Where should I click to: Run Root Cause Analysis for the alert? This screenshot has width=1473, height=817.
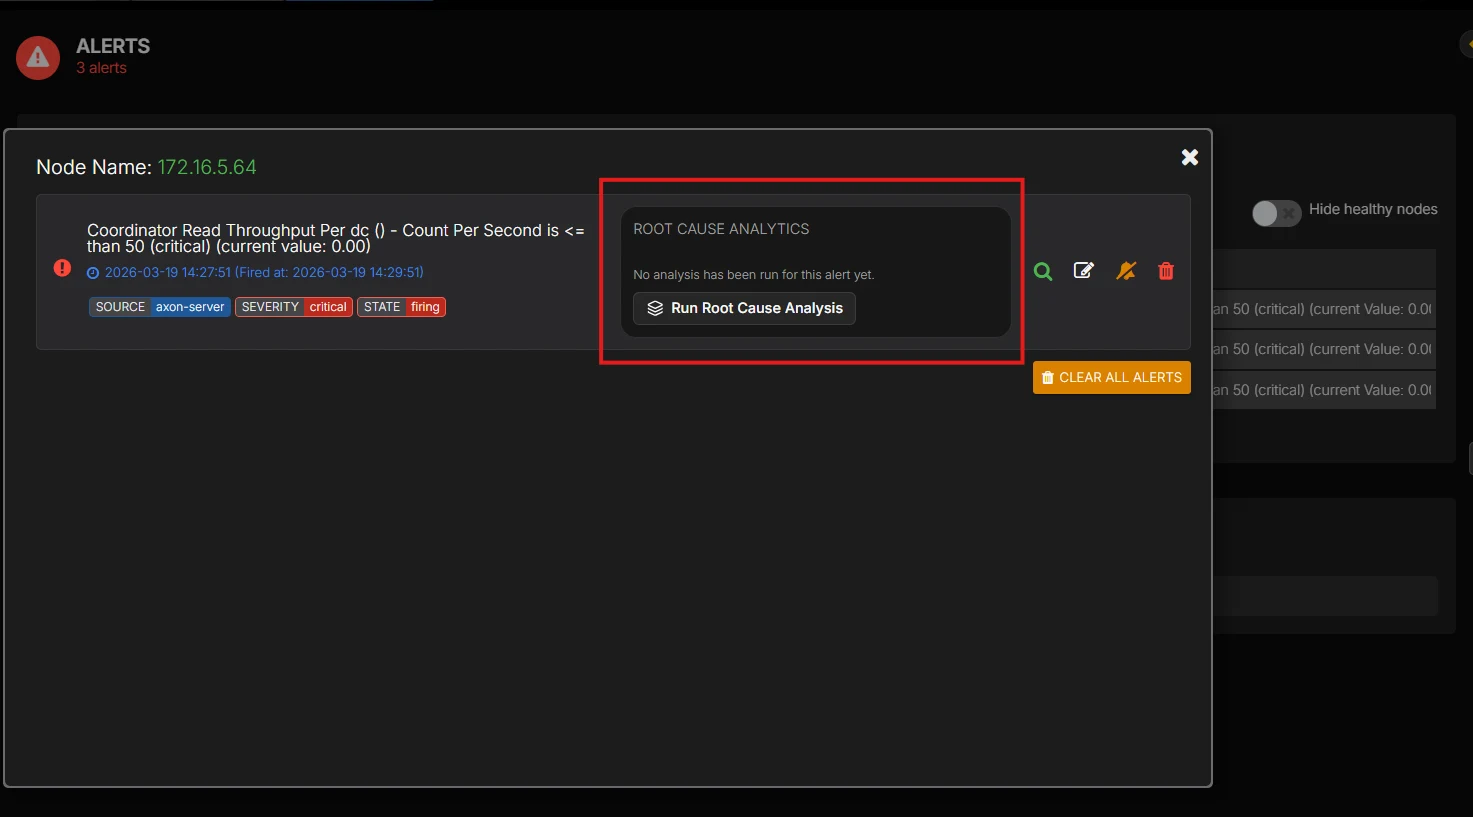coord(744,308)
